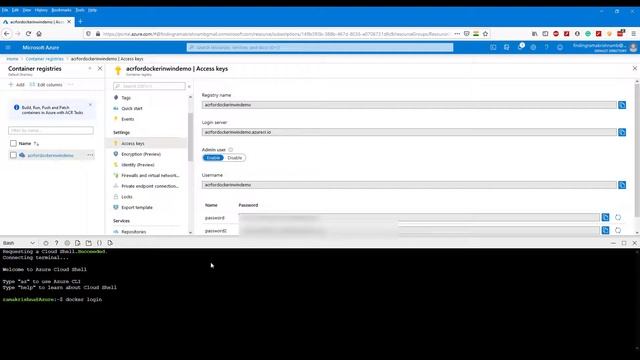Copy the Username field value
This screenshot has width=640, height=360.
click(622, 185)
